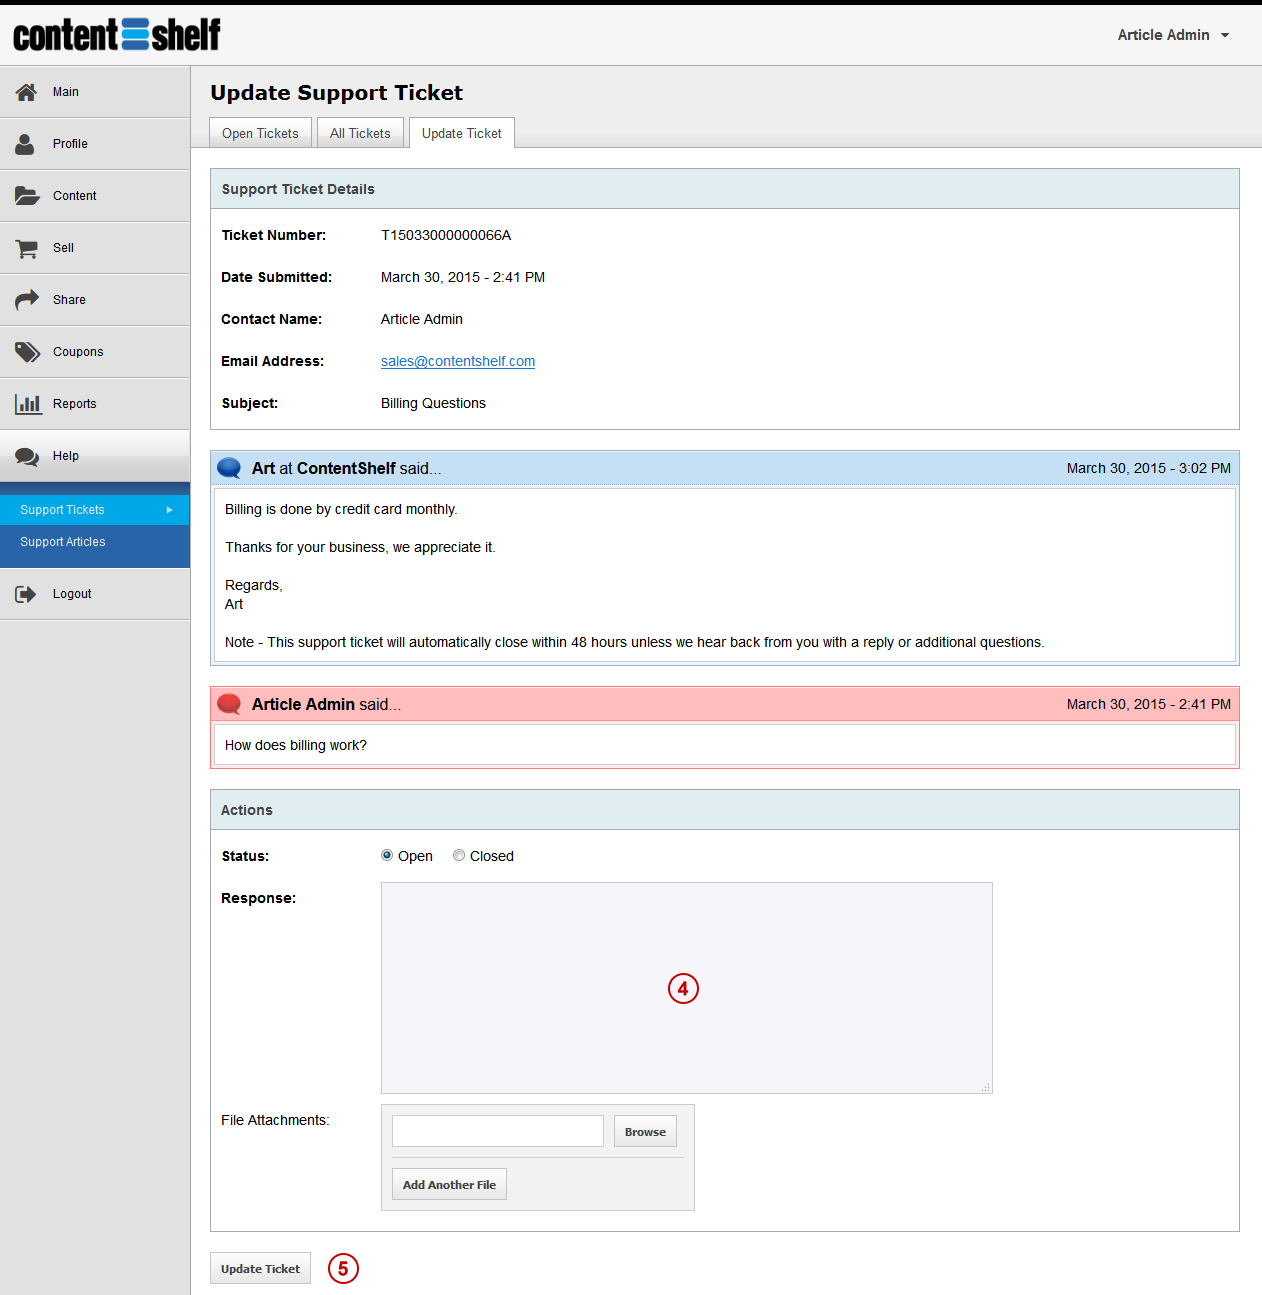This screenshot has width=1262, height=1295.
Task: Click the message How does billing work?
Action: pos(296,745)
